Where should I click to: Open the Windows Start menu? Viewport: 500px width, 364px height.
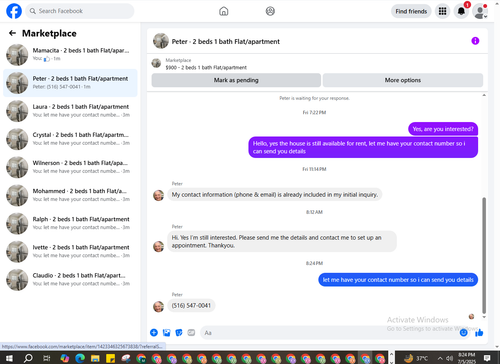pos(9,358)
